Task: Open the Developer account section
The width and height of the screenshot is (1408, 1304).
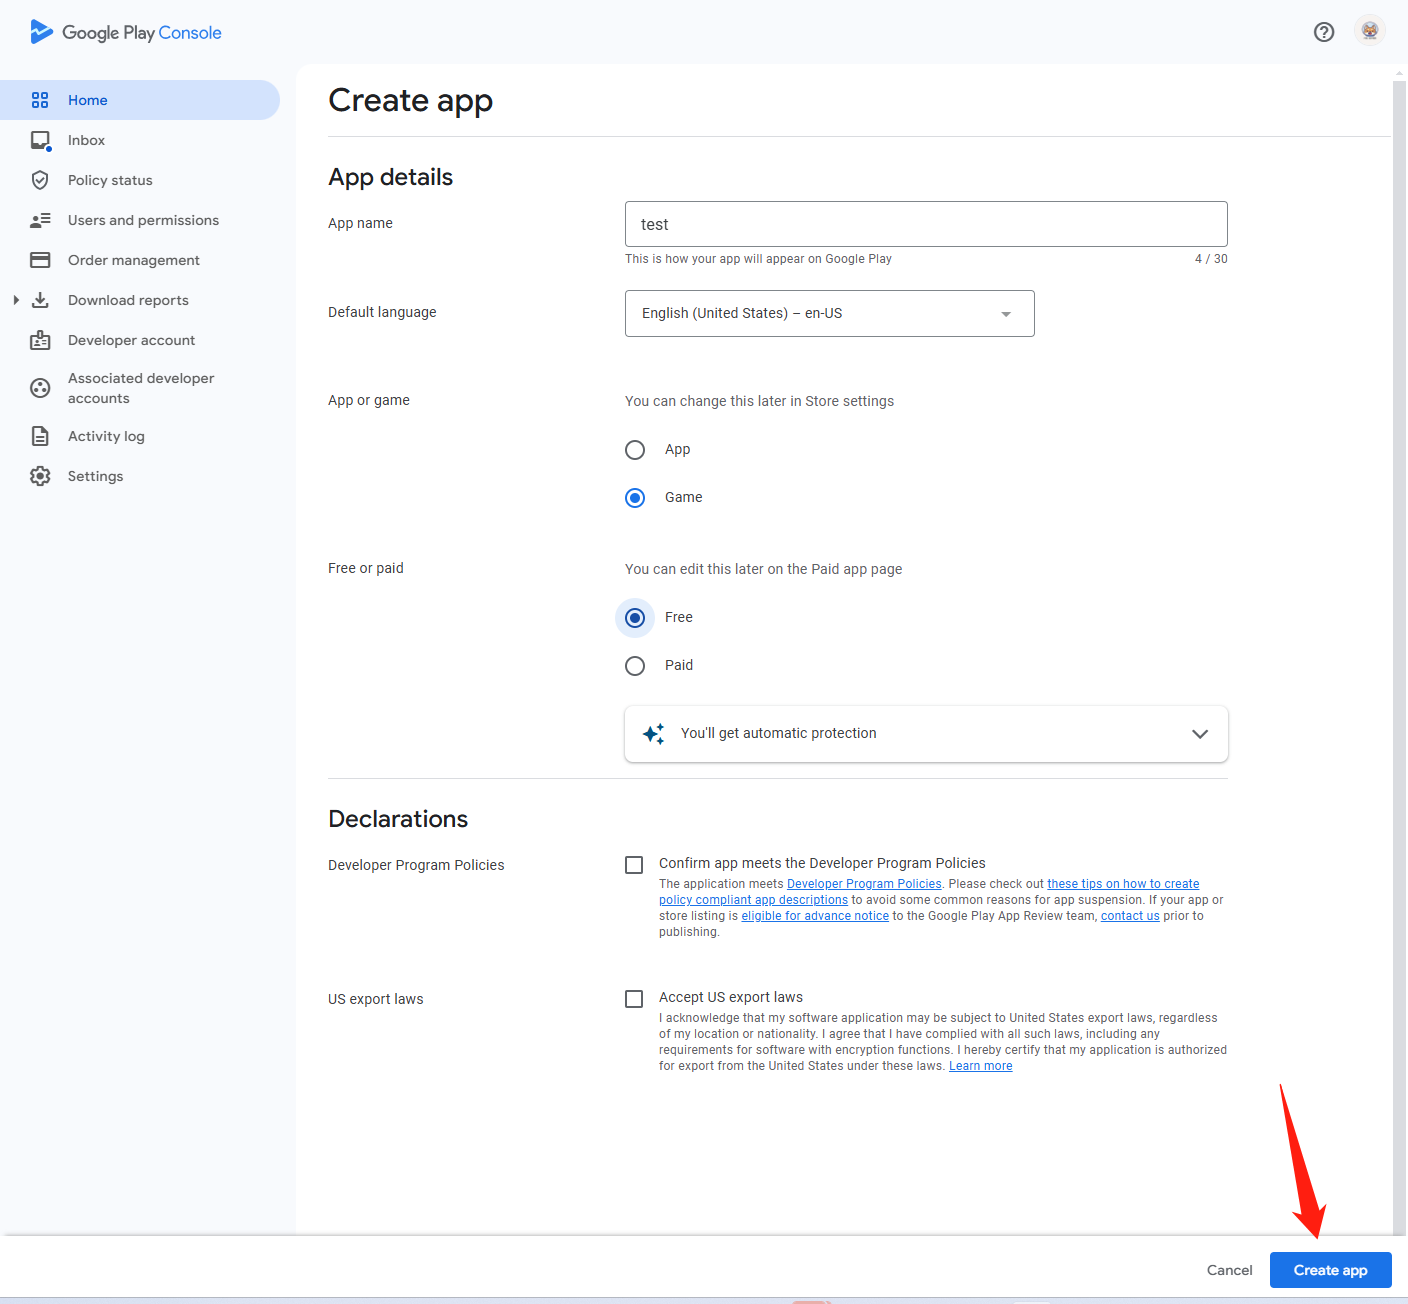Action: click(x=131, y=340)
